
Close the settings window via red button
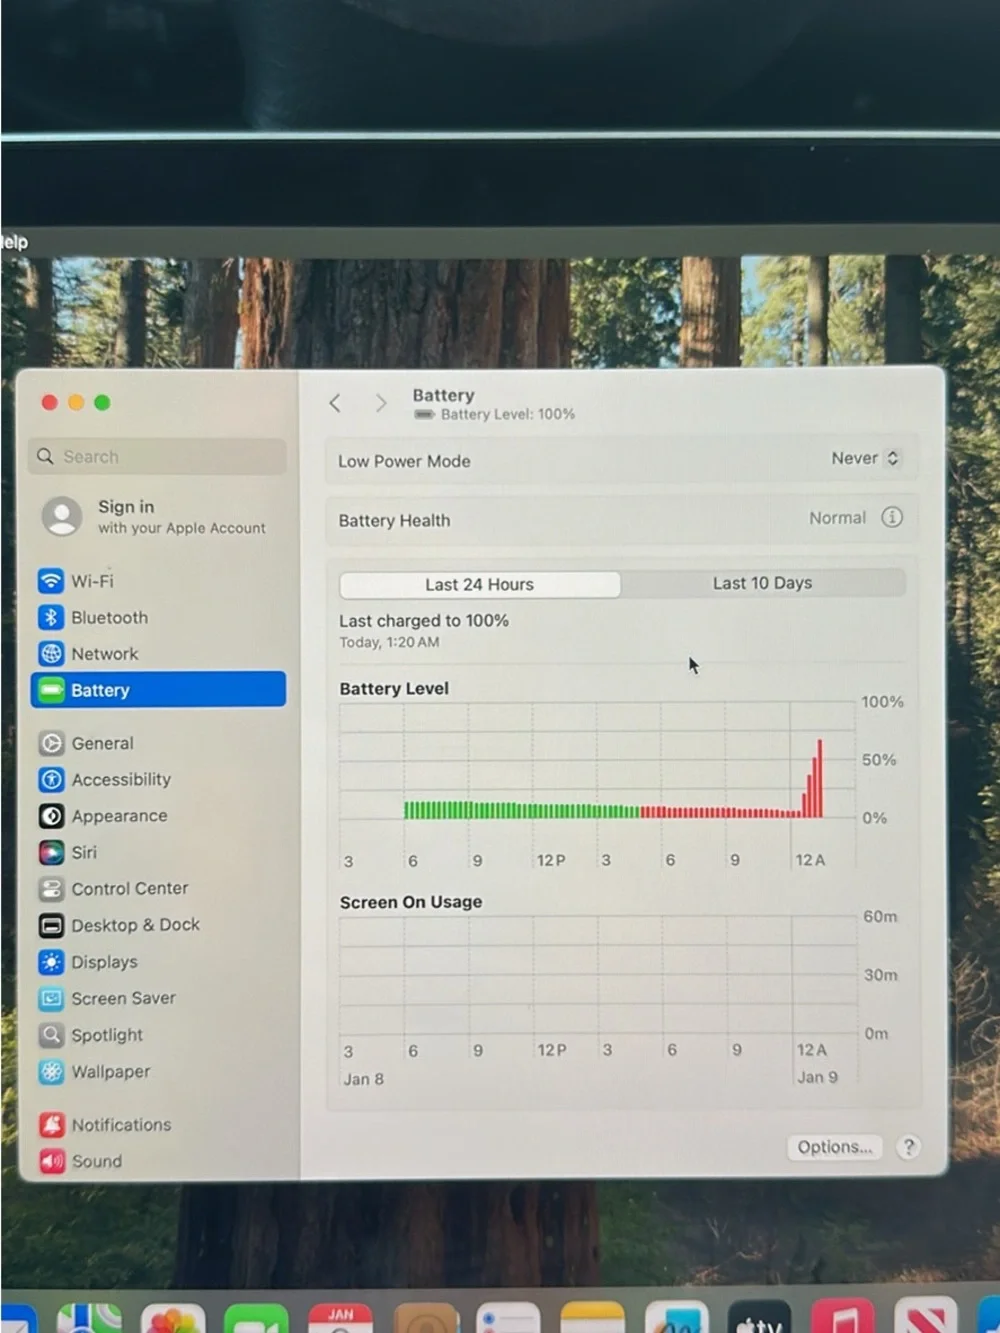(49, 402)
